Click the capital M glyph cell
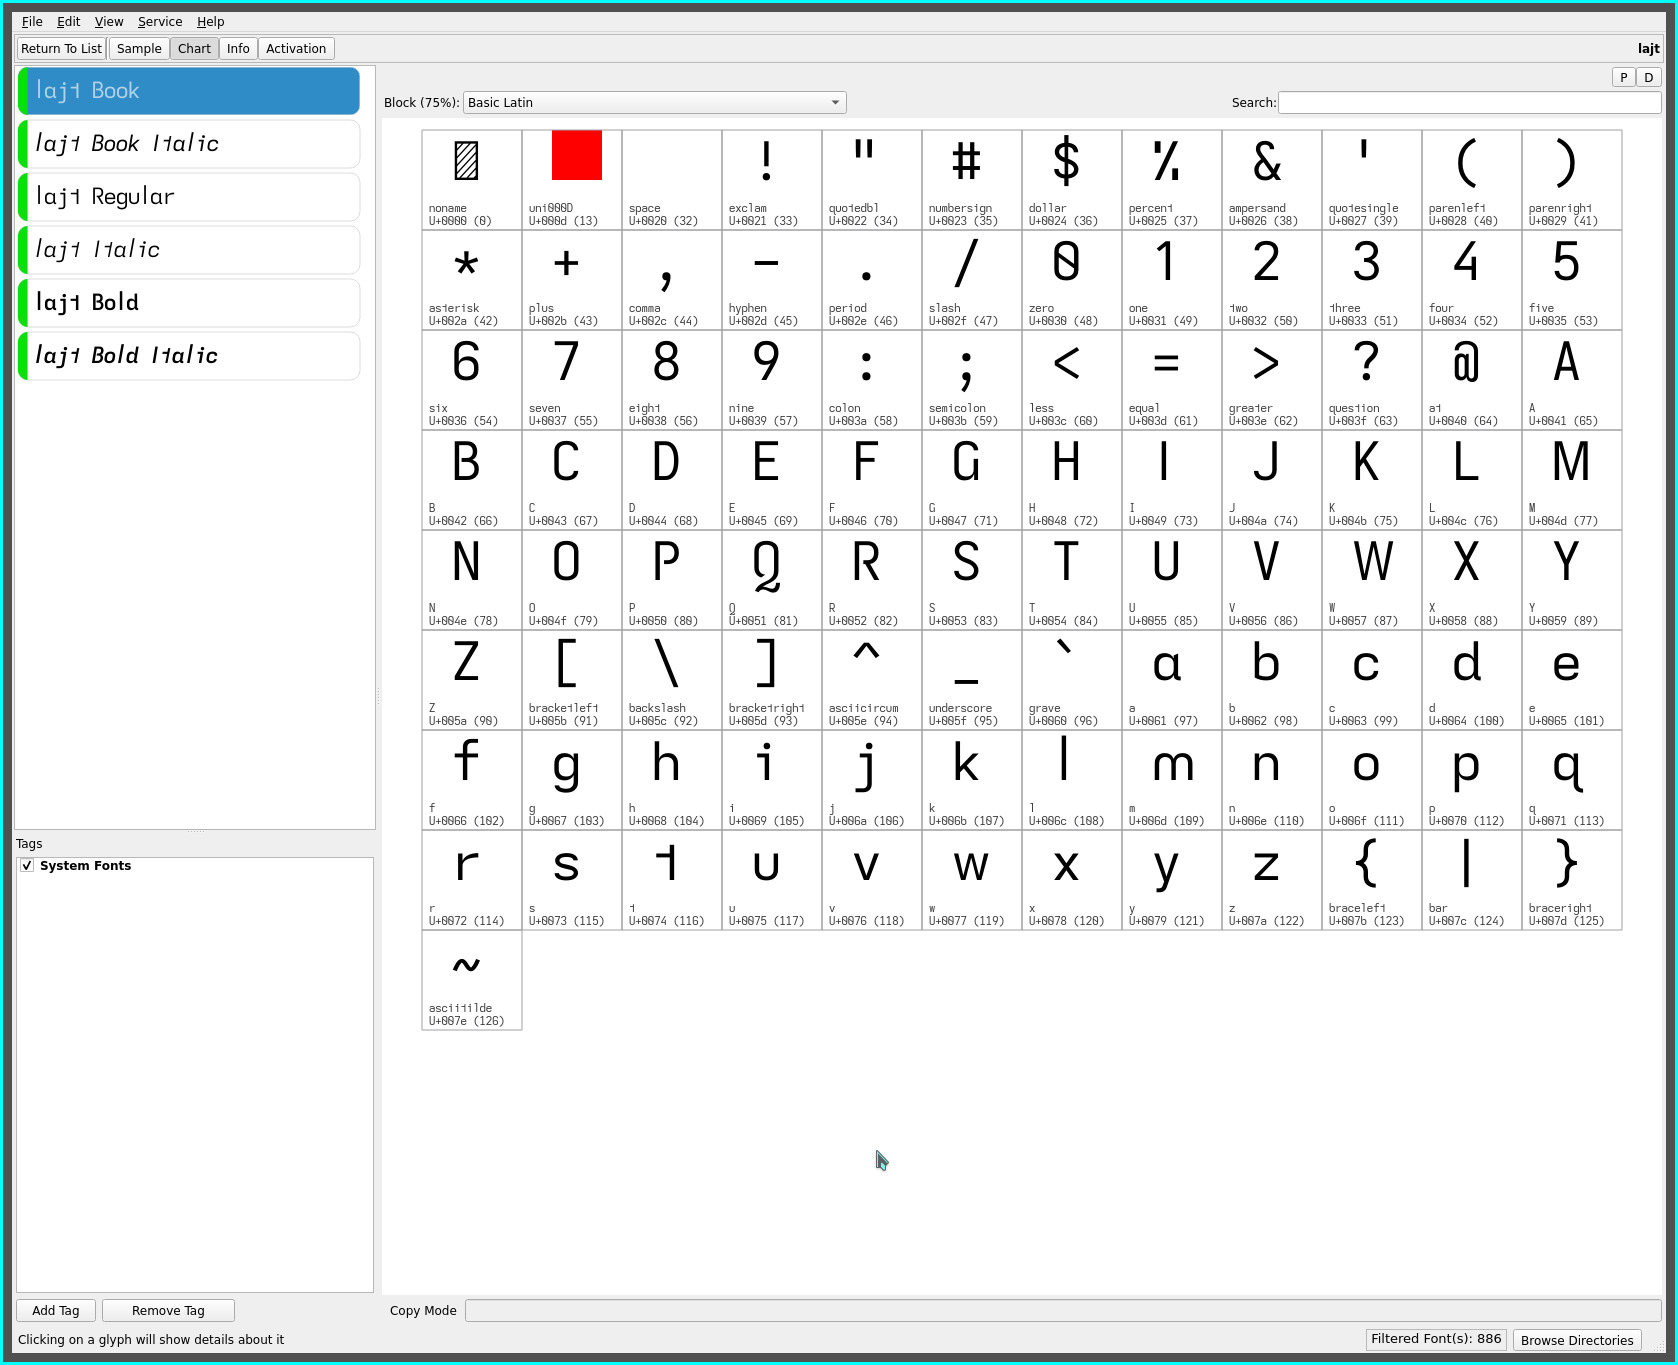This screenshot has height=1365, width=1678. (x=1572, y=480)
